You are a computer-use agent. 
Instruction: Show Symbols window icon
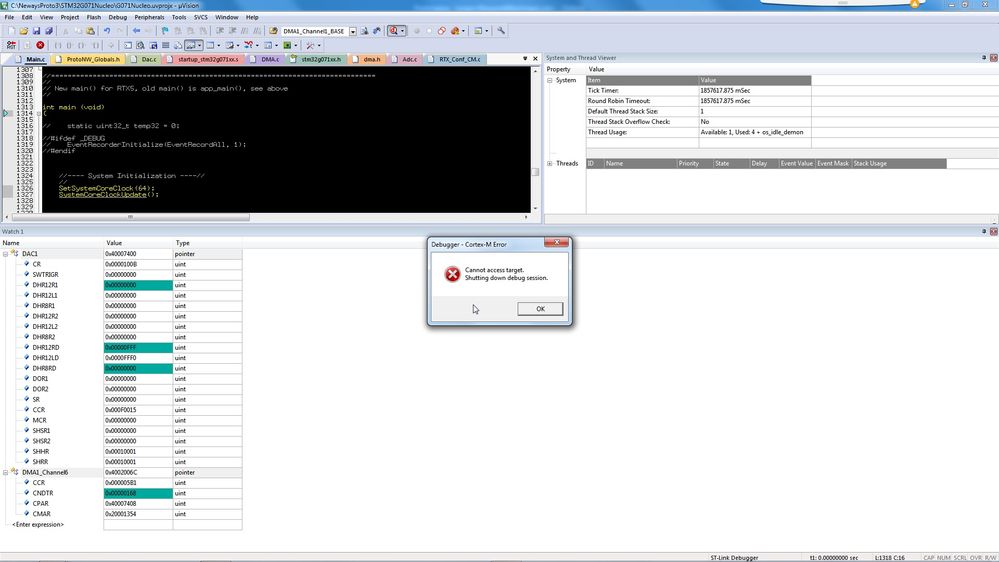point(153,45)
